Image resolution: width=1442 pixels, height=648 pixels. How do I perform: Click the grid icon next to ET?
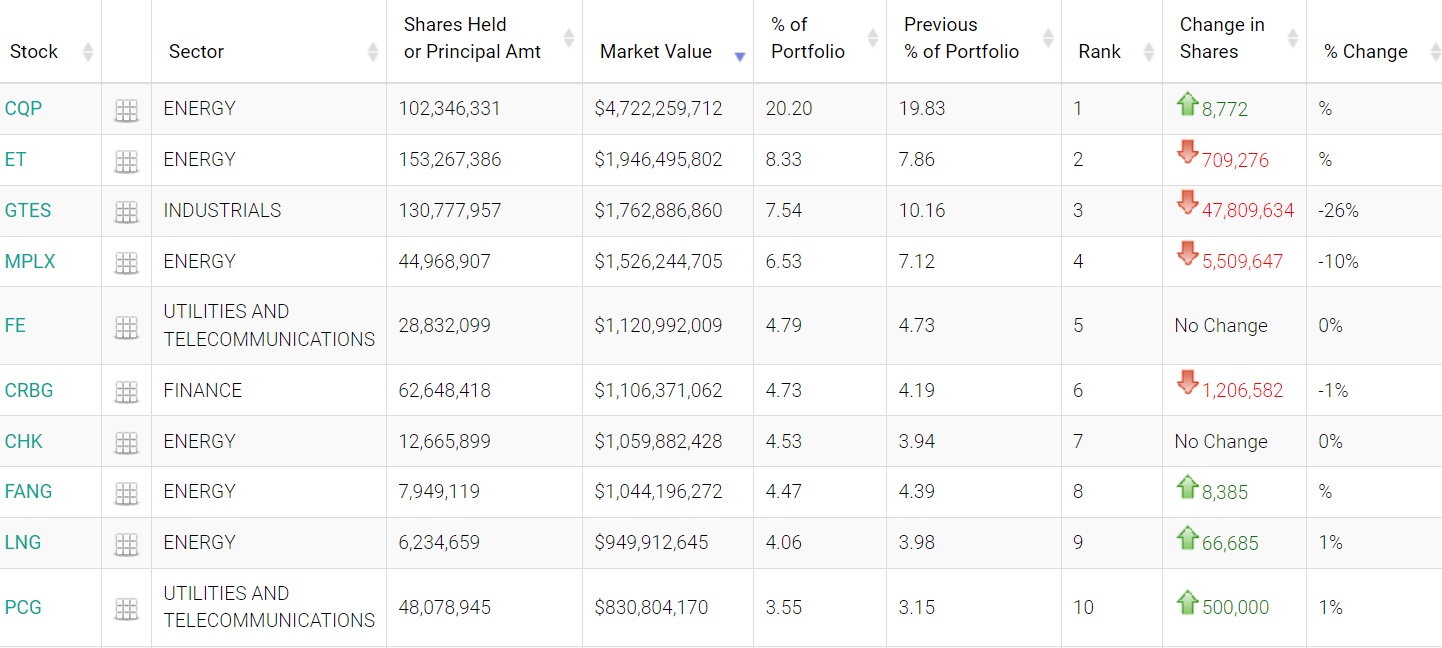pyautogui.click(x=126, y=161)
